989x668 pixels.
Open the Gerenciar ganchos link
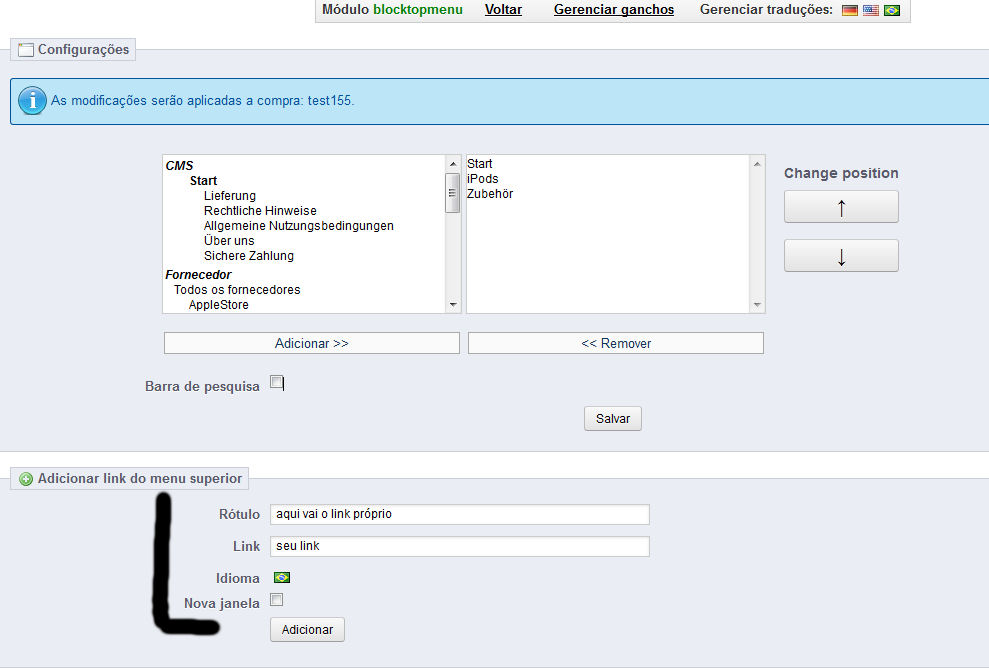pos(614,9)
